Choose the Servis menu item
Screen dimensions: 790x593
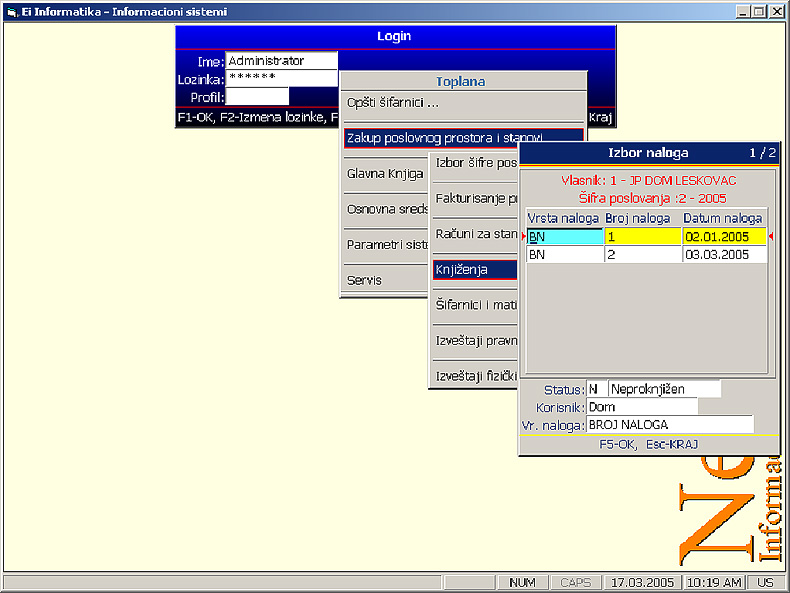(364, 280)
